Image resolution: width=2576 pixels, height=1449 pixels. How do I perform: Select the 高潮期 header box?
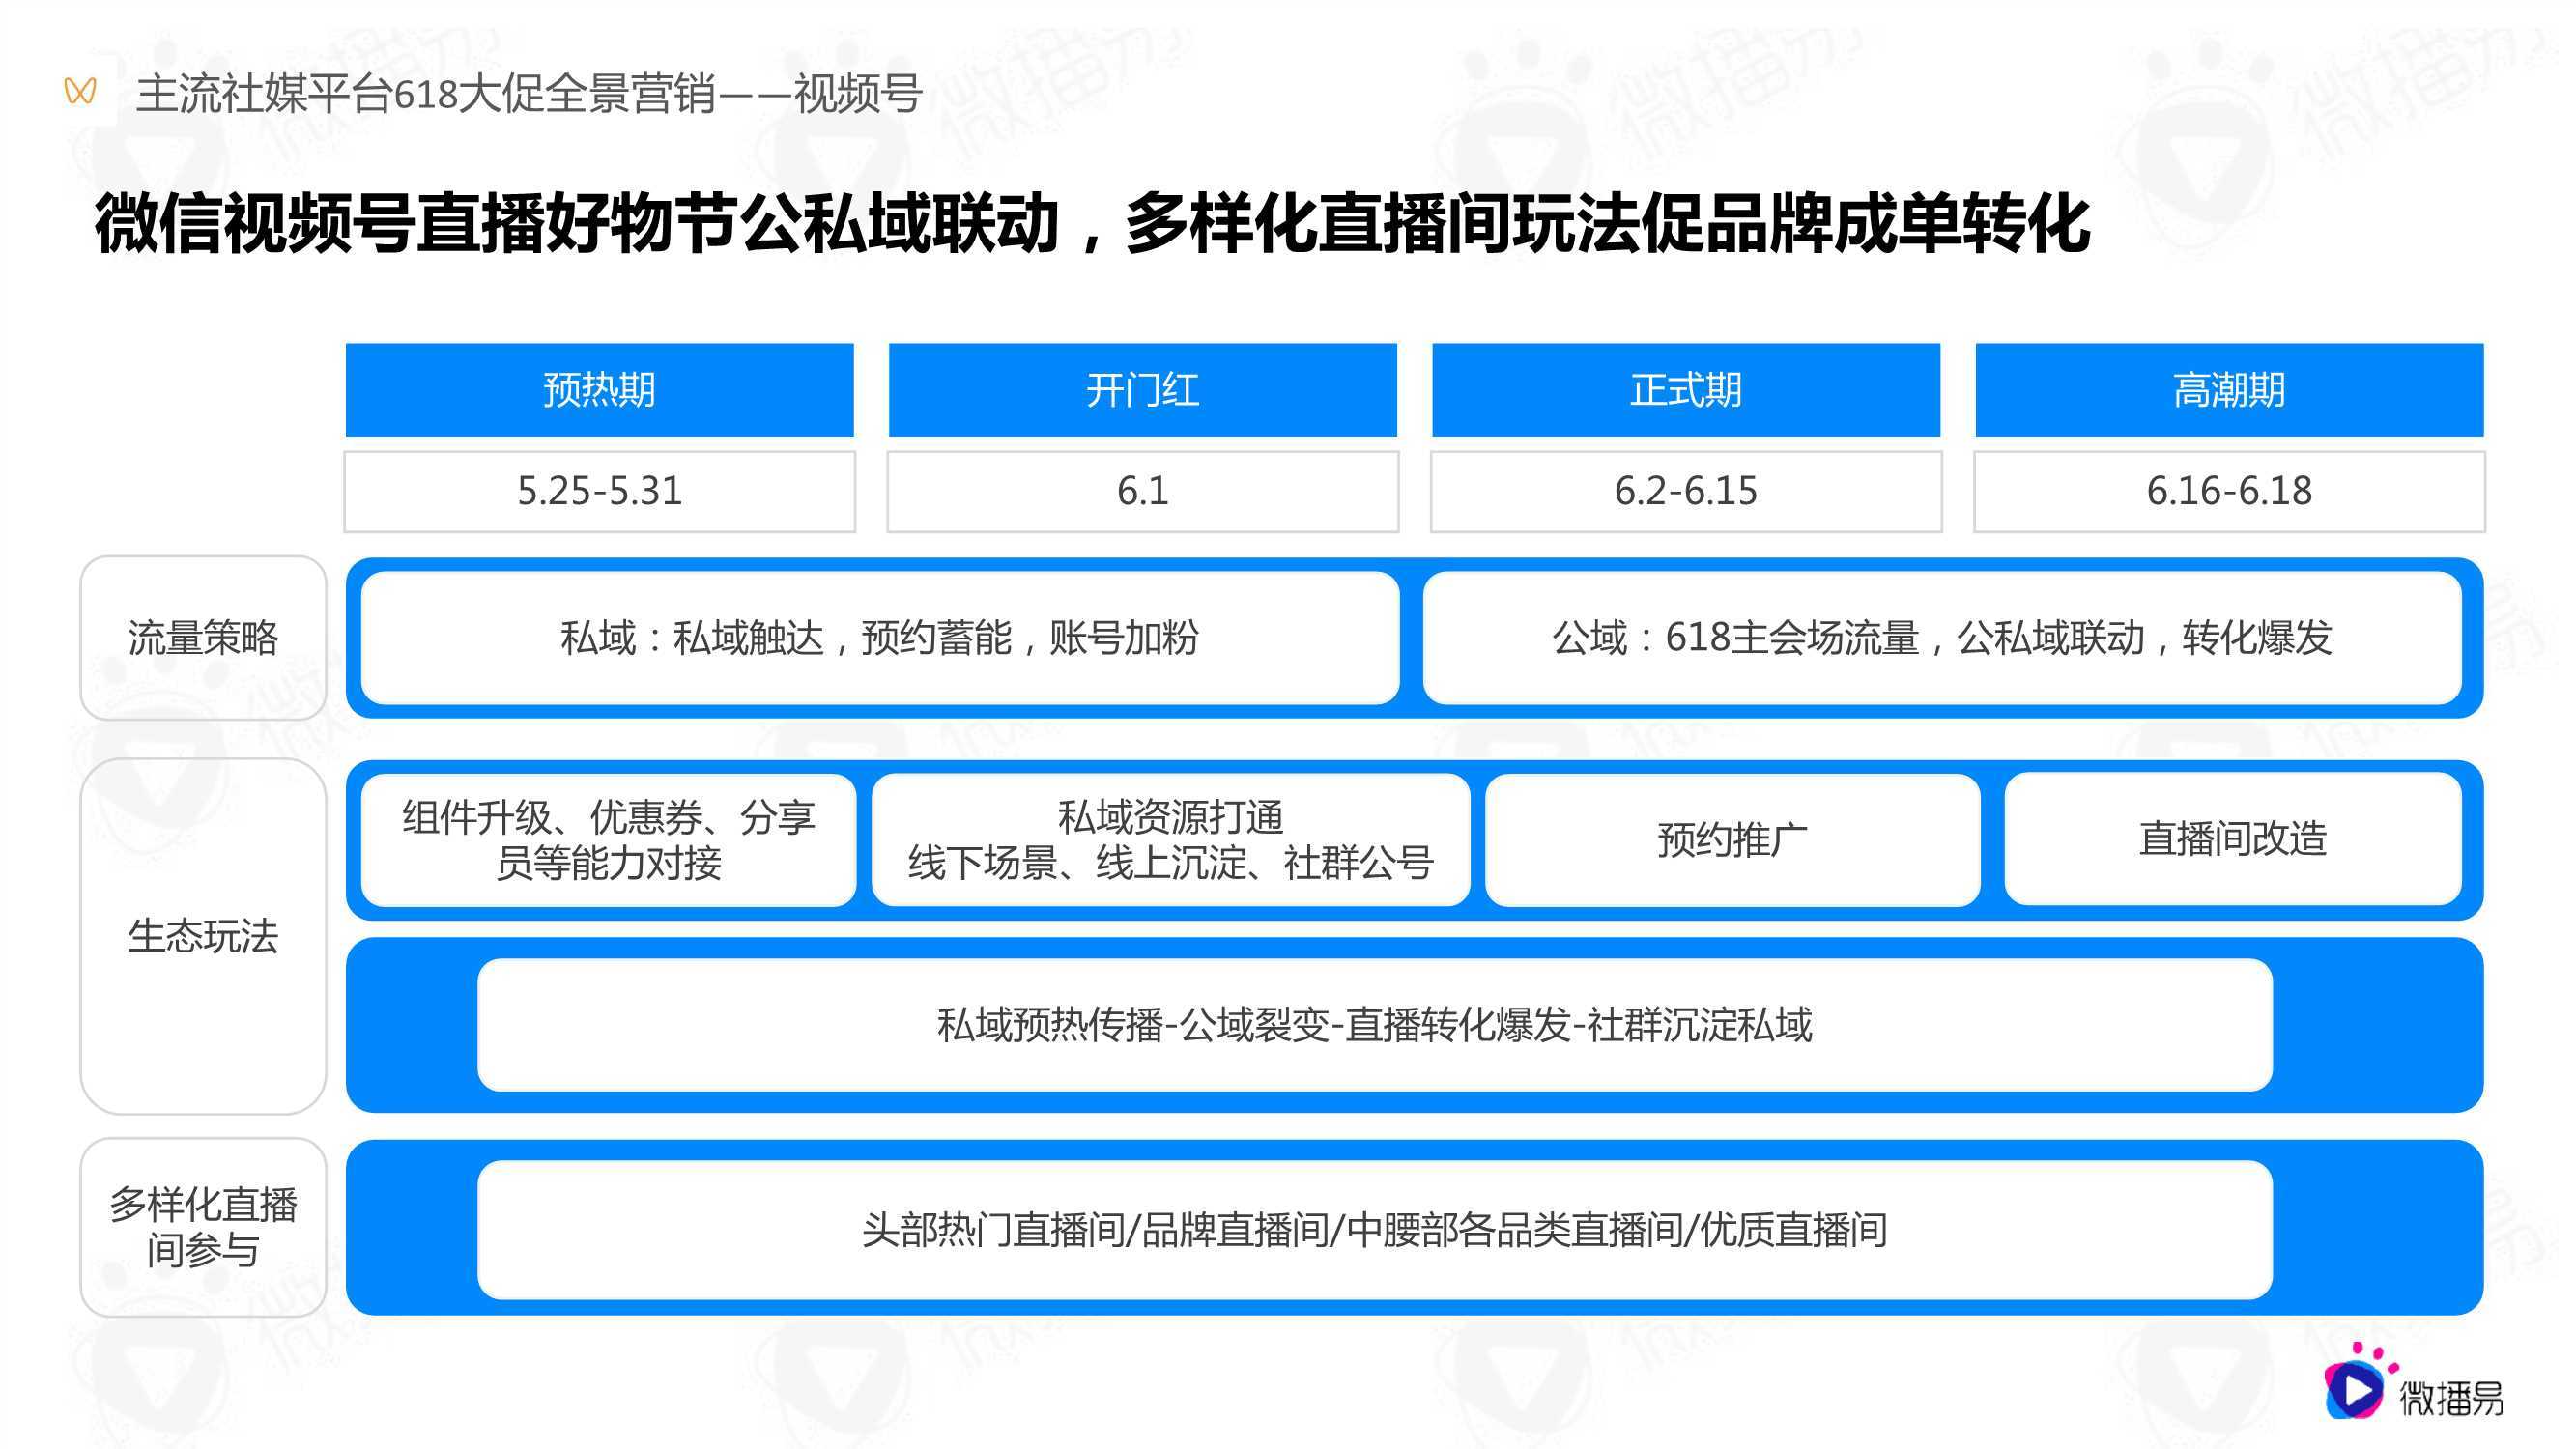(x=2229, y=390)
